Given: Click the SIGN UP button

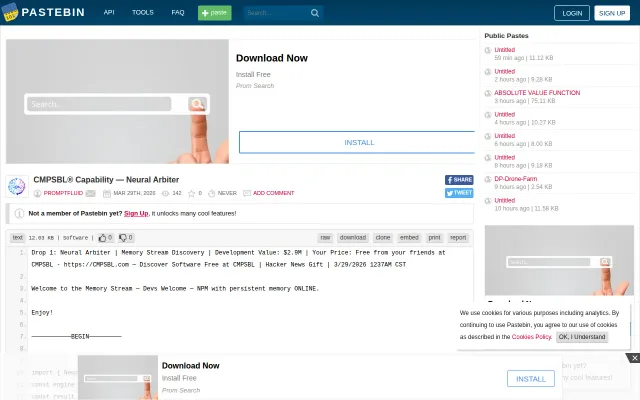Looking at the screenshot, I should point(612,13).
